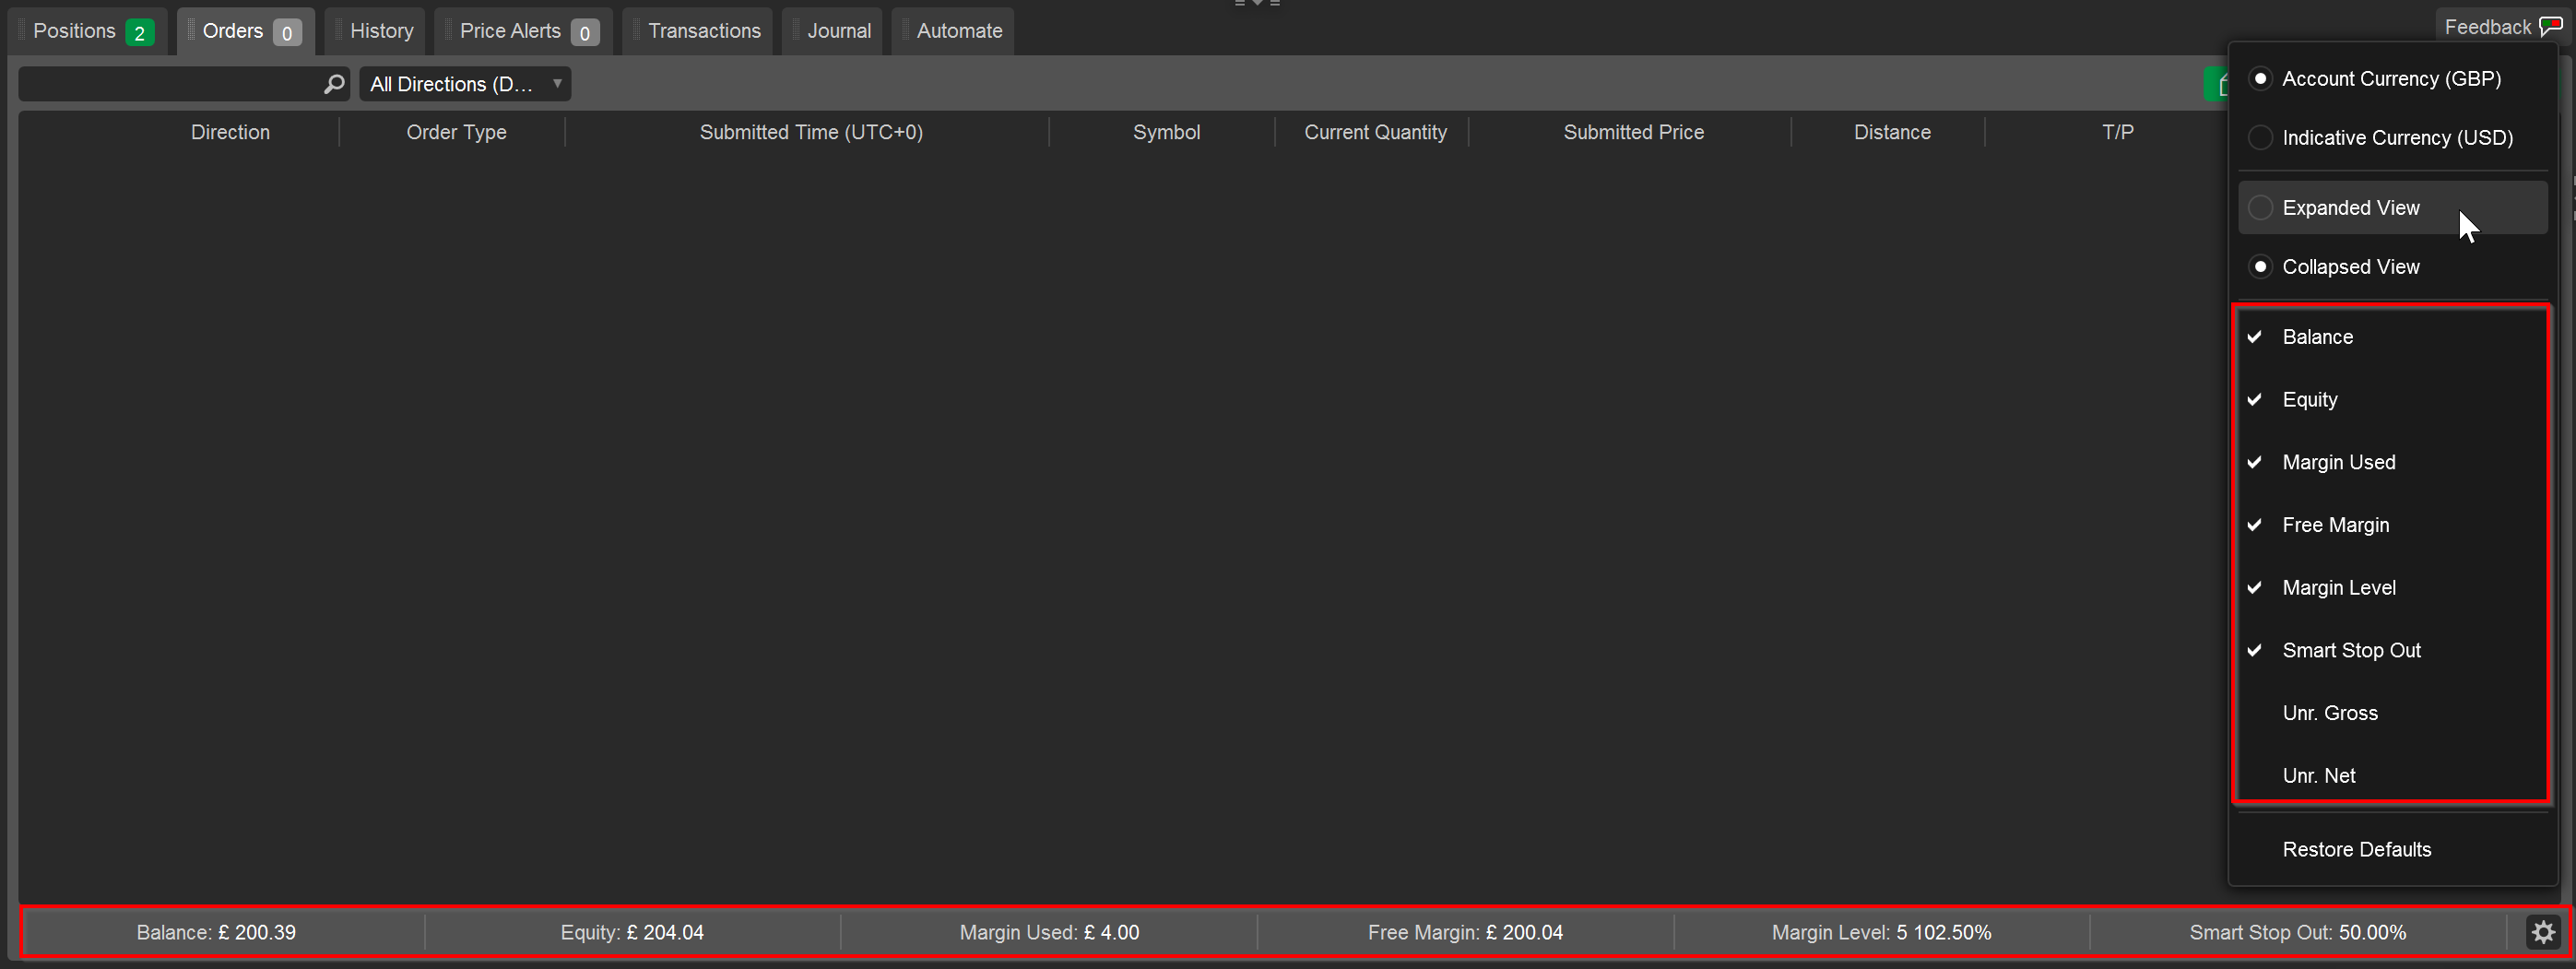Click Margin Used: £ 4.00 text
The width and height of the screenshot is (2576, 969).
(1049, 933)
